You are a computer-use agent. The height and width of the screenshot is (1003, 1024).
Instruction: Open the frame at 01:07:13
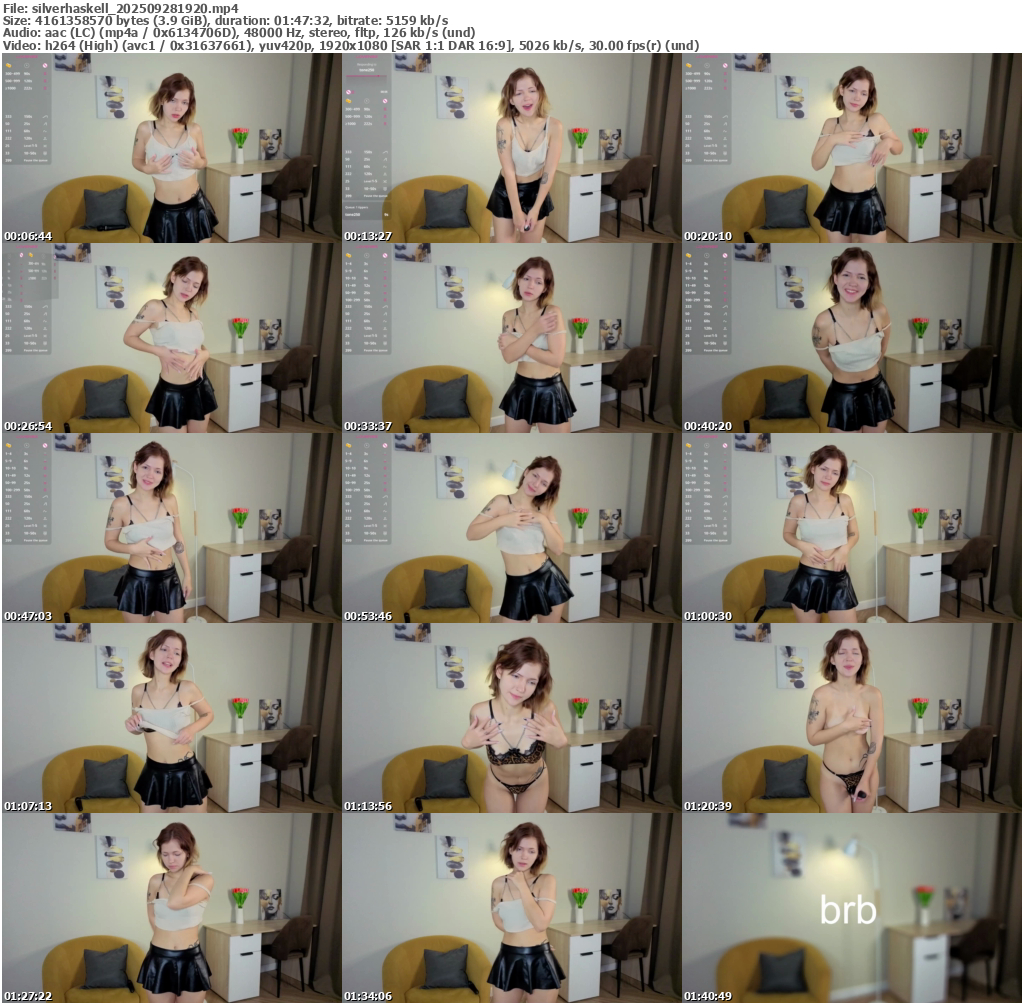pyautogui.click(x=171, y=718)
